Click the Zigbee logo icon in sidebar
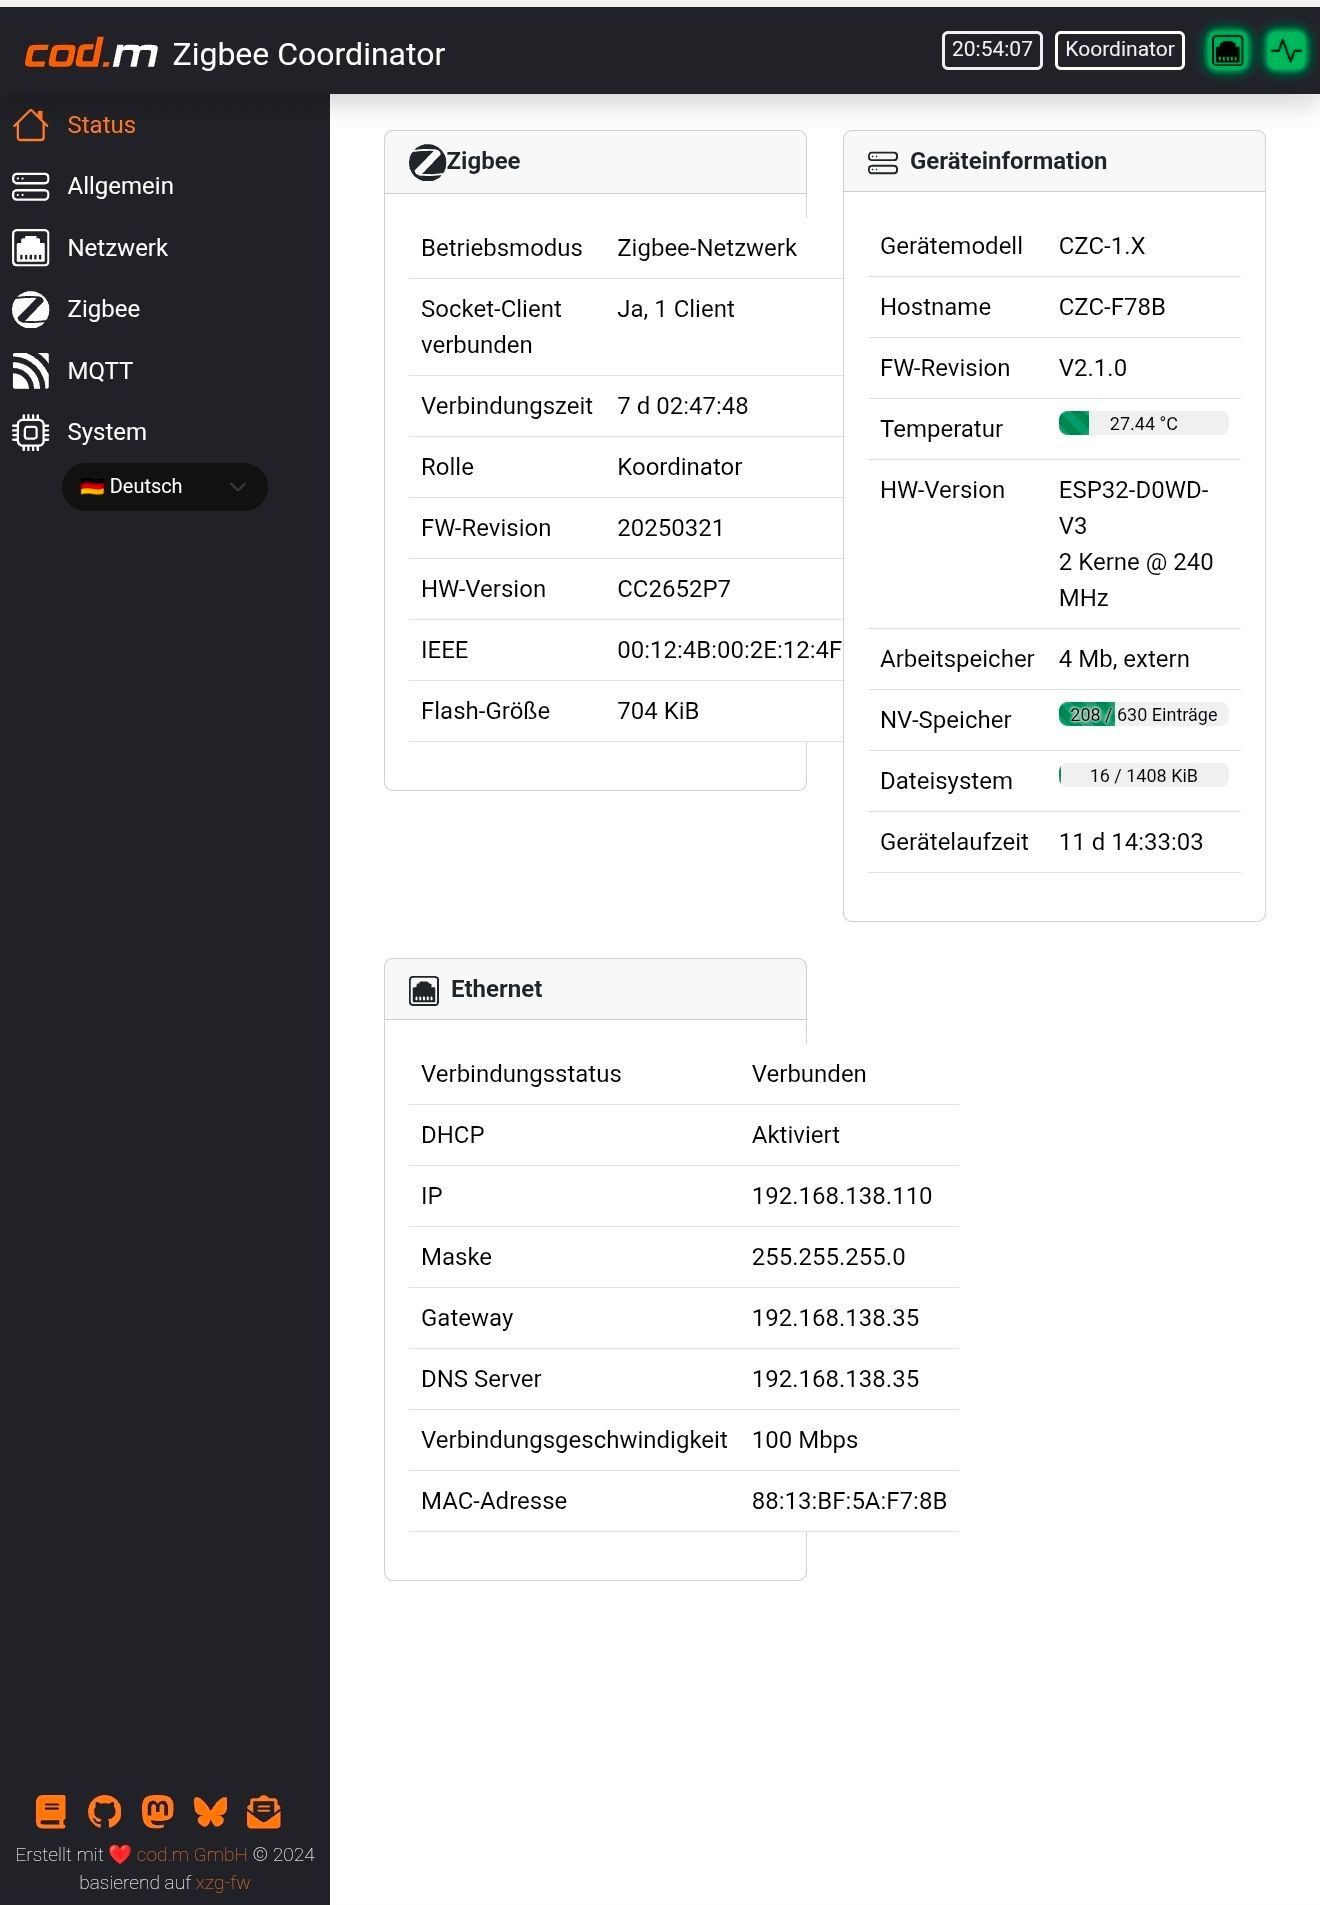Image resolution: width=1320 pixels, height=1905 pixels. point(30,309)
